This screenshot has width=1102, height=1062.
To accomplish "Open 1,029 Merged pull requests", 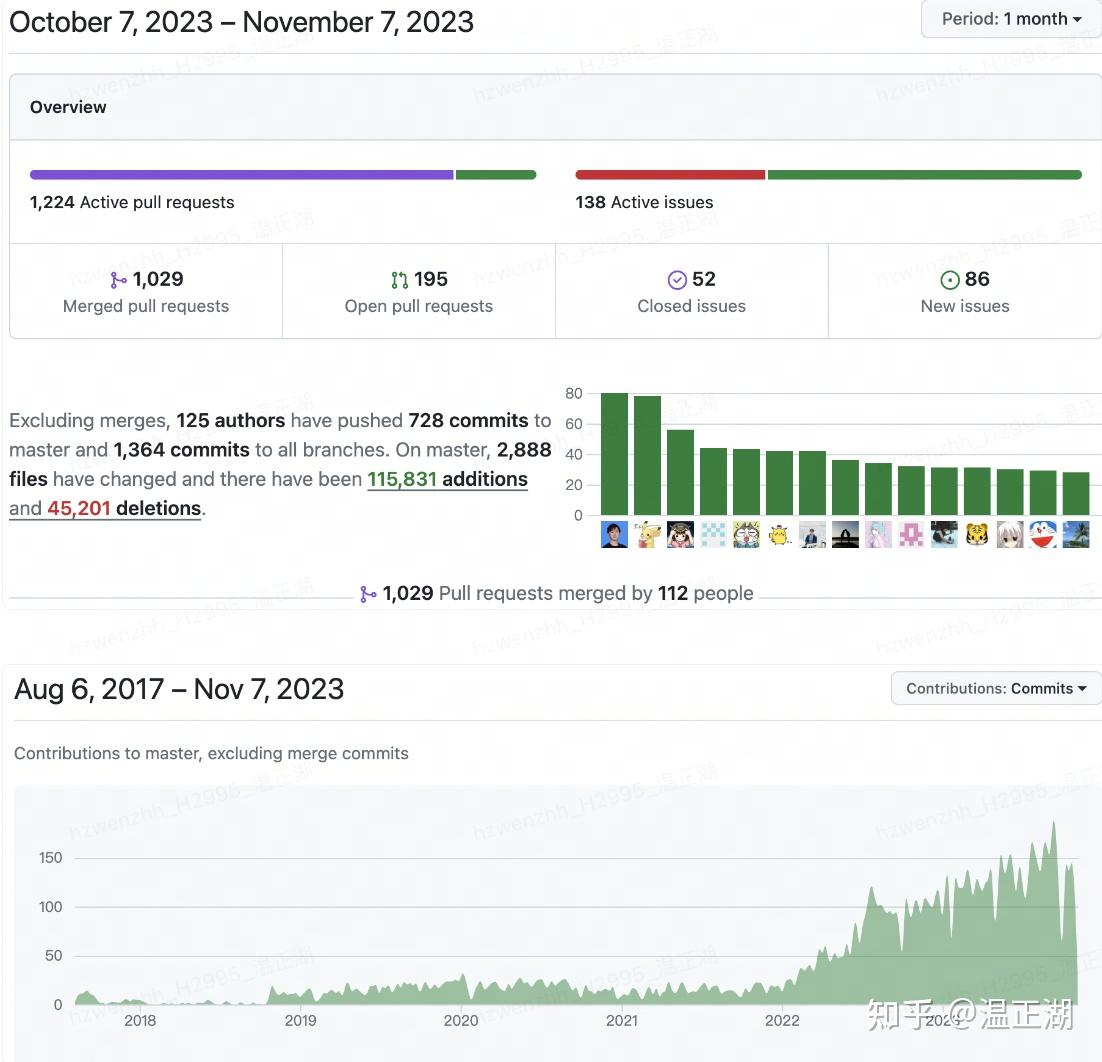I will tap(146, 291).
